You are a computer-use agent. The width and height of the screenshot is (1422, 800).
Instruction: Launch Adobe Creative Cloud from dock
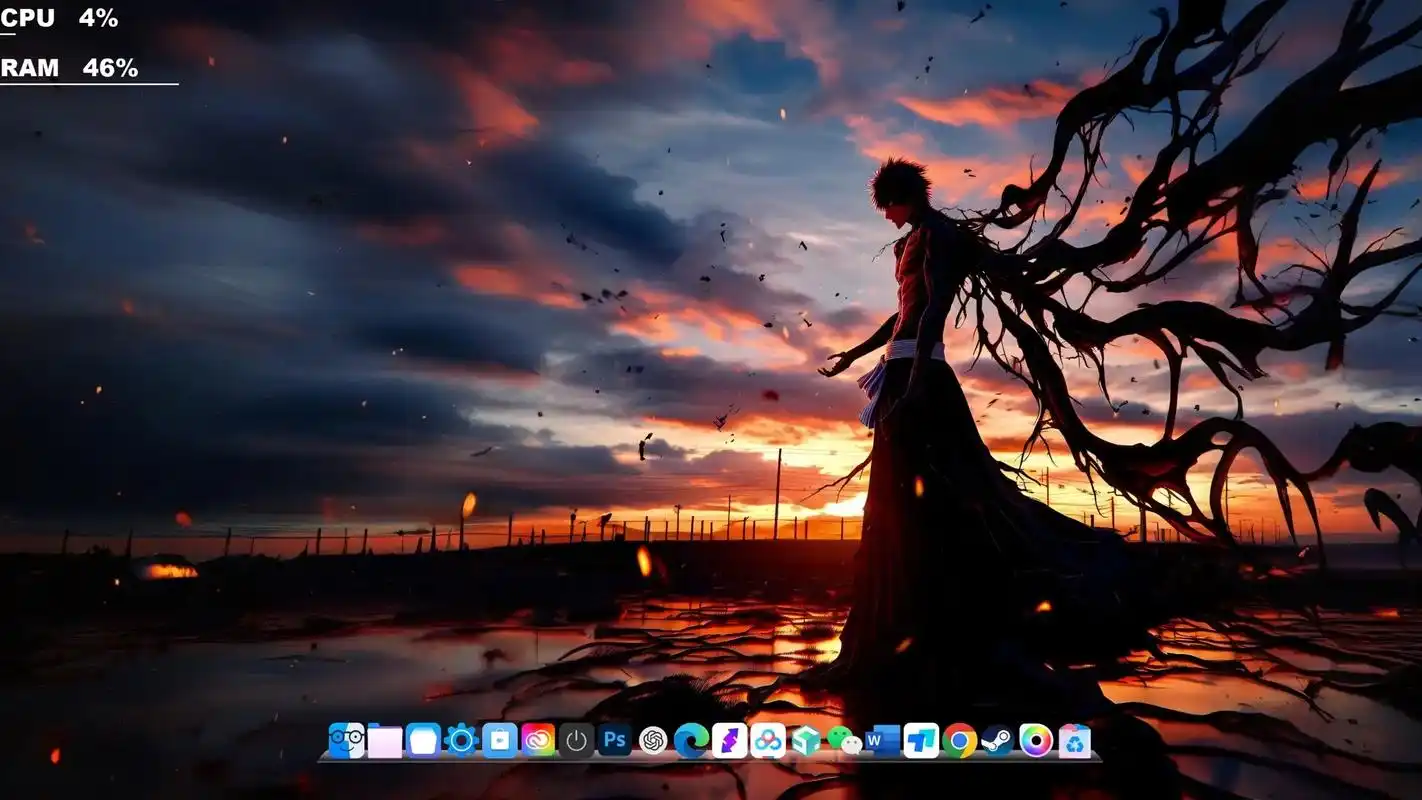coord(538,741)
